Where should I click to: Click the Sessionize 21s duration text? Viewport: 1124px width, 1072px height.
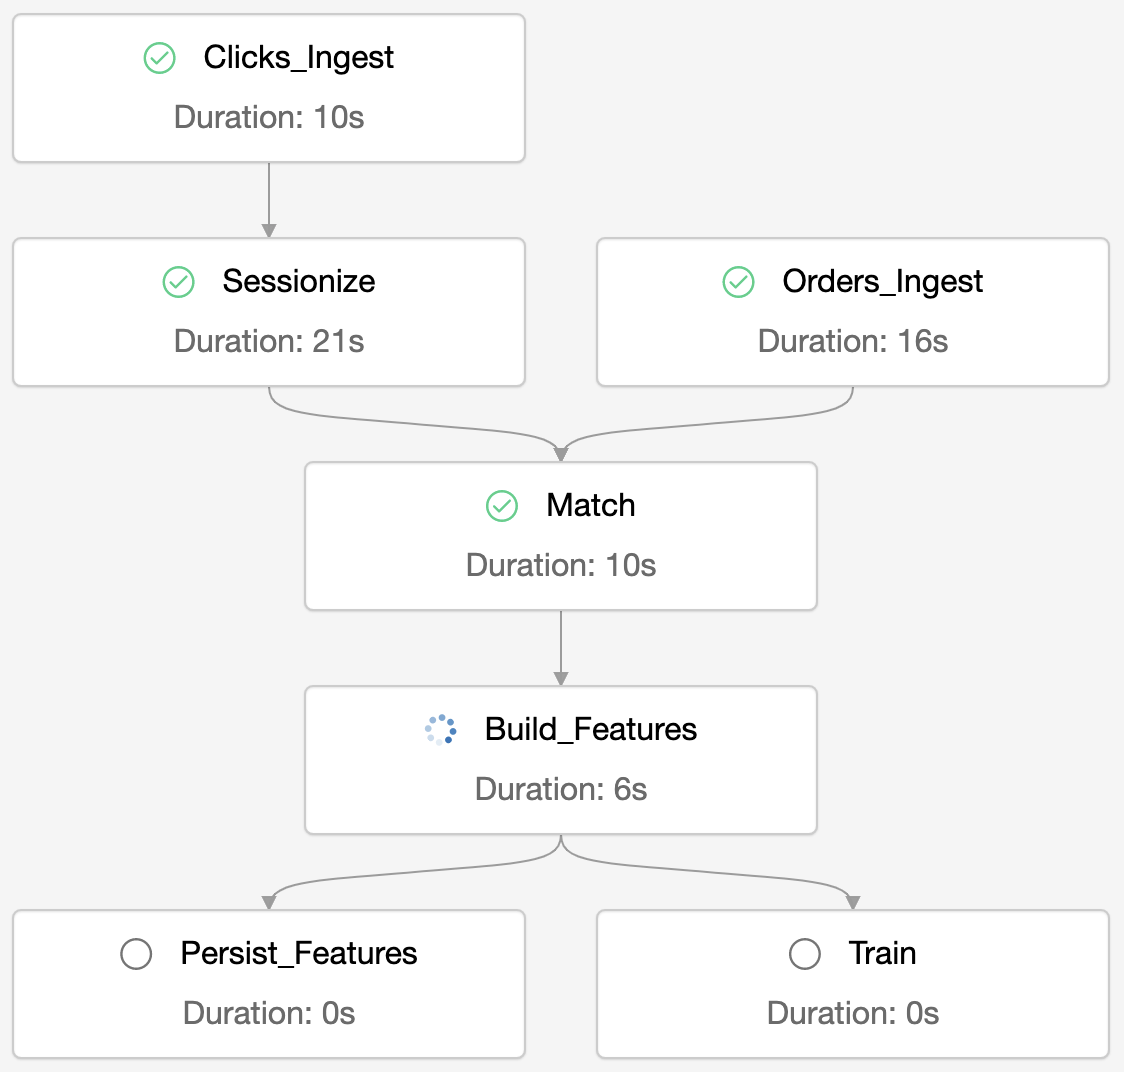pos(269,342)
